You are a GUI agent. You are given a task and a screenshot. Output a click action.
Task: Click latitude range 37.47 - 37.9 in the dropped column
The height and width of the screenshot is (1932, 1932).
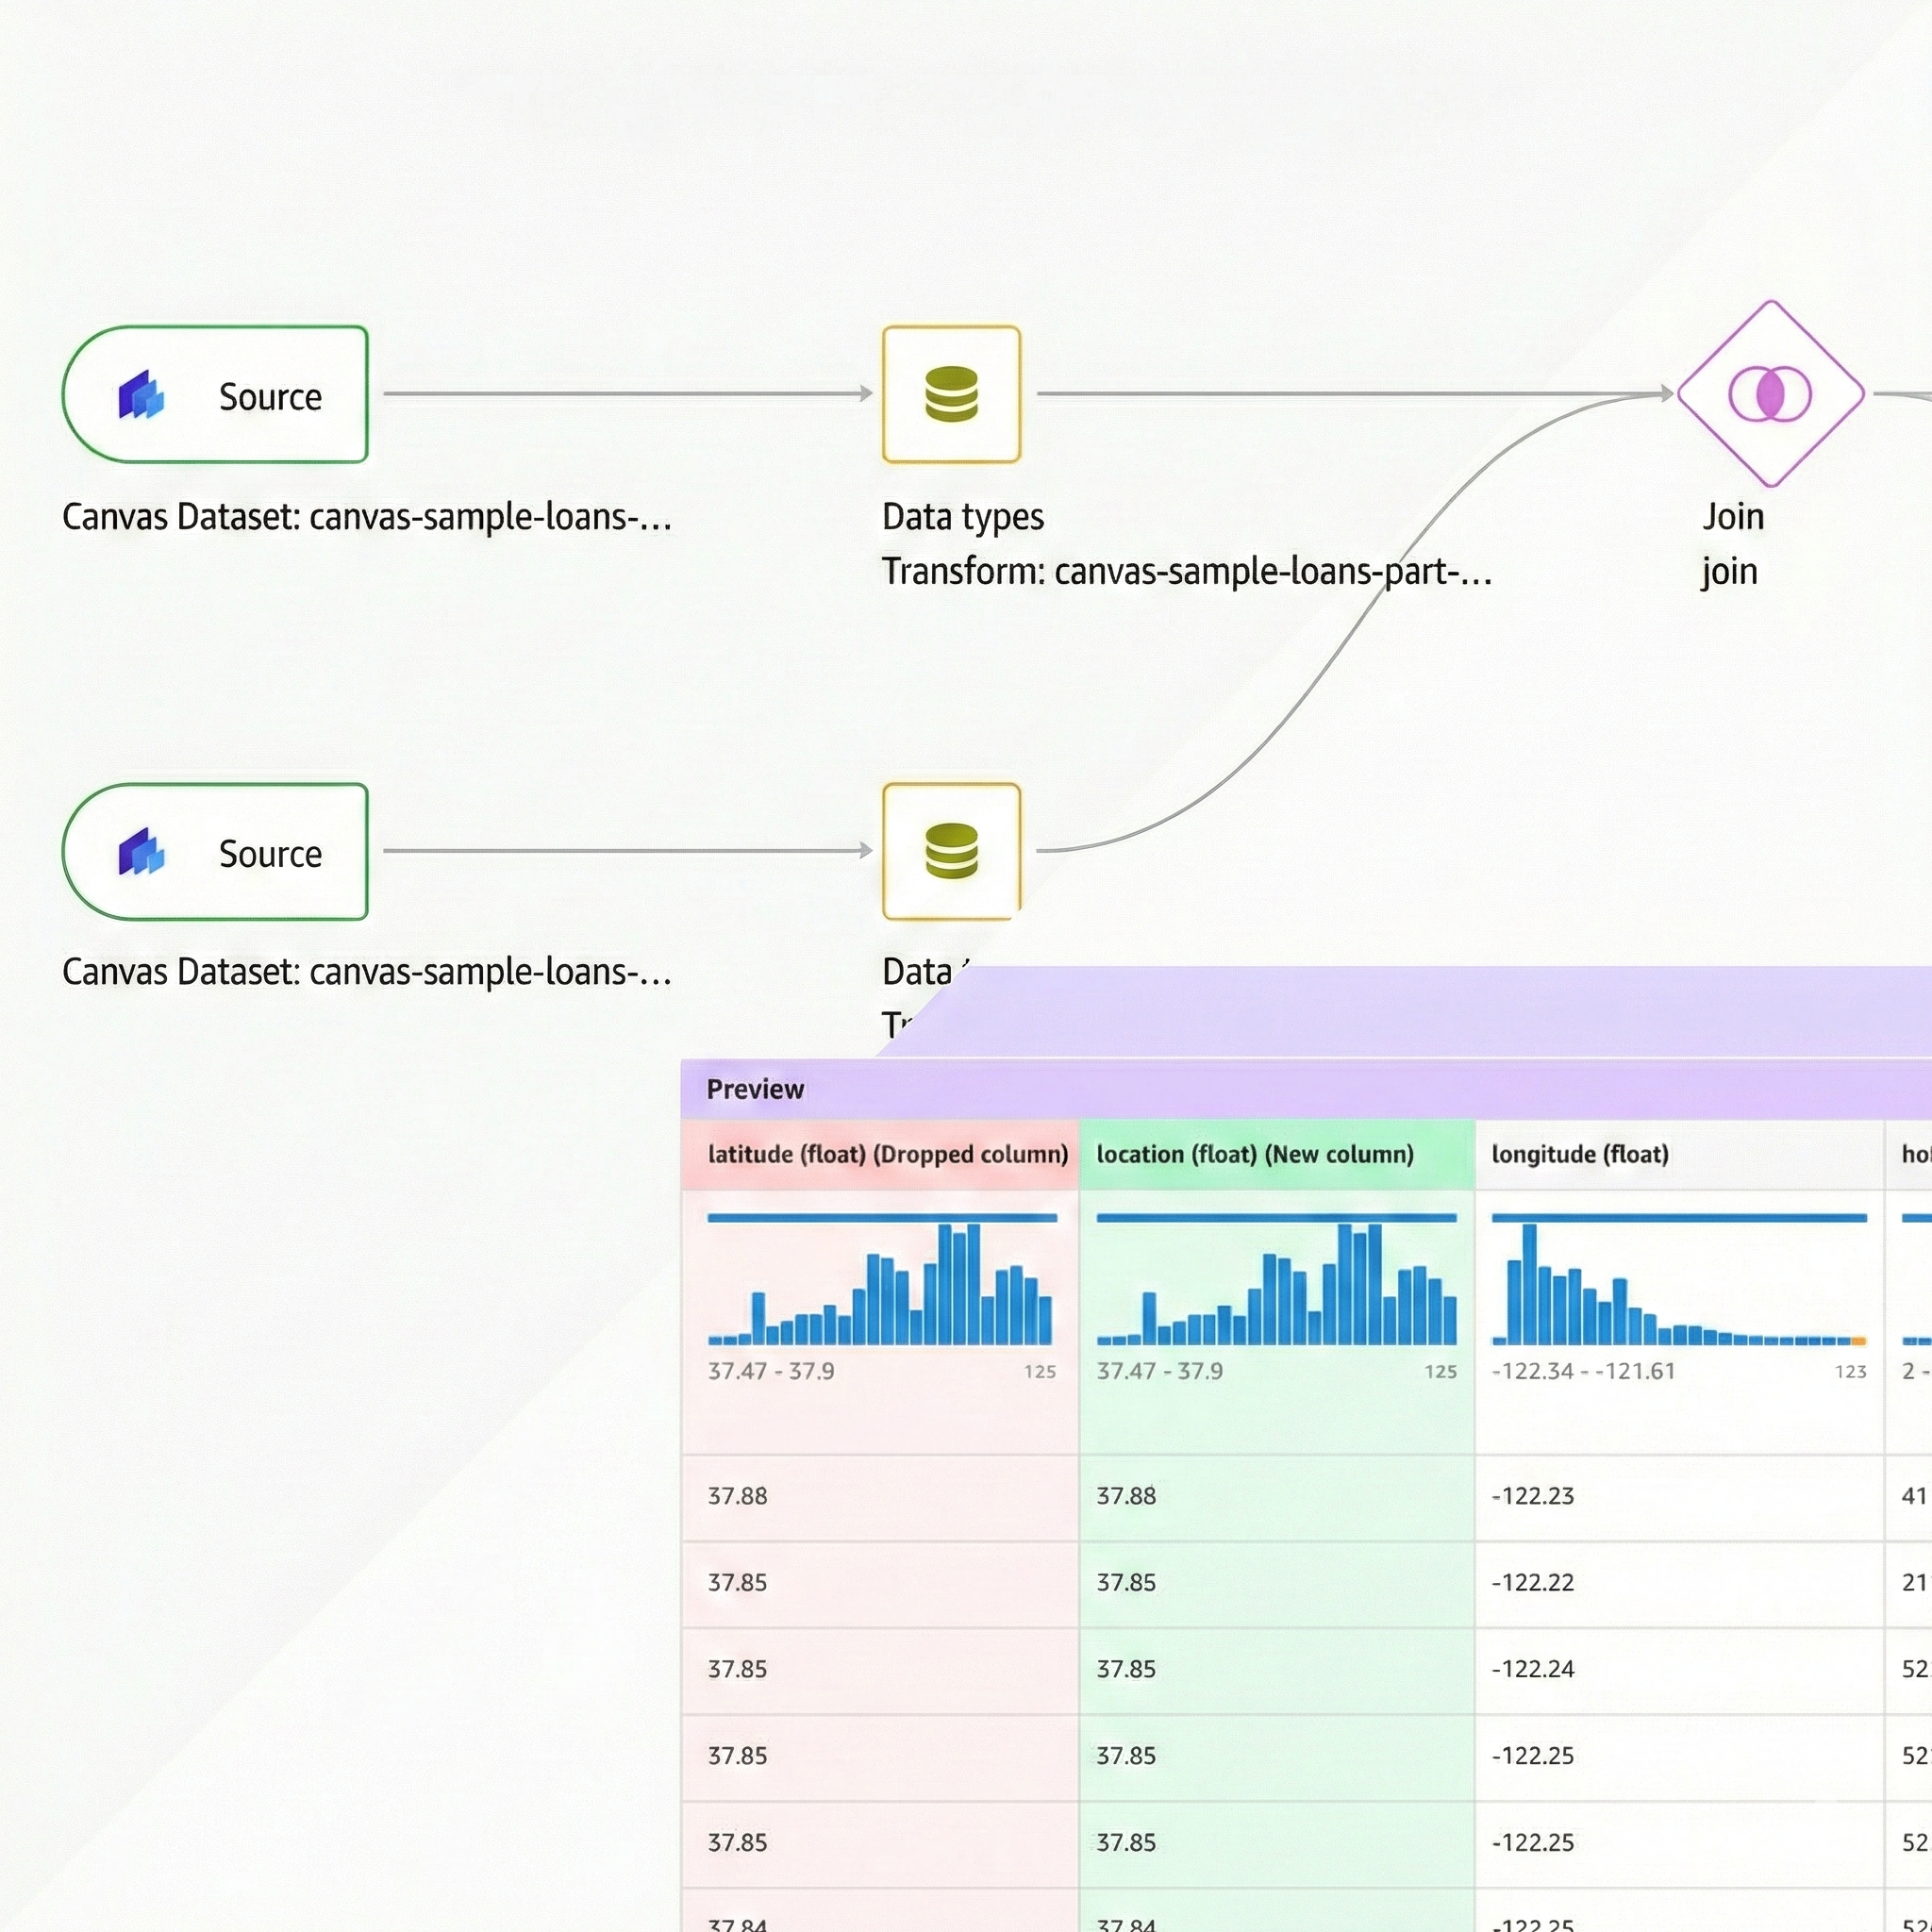tap(770, 1371)
